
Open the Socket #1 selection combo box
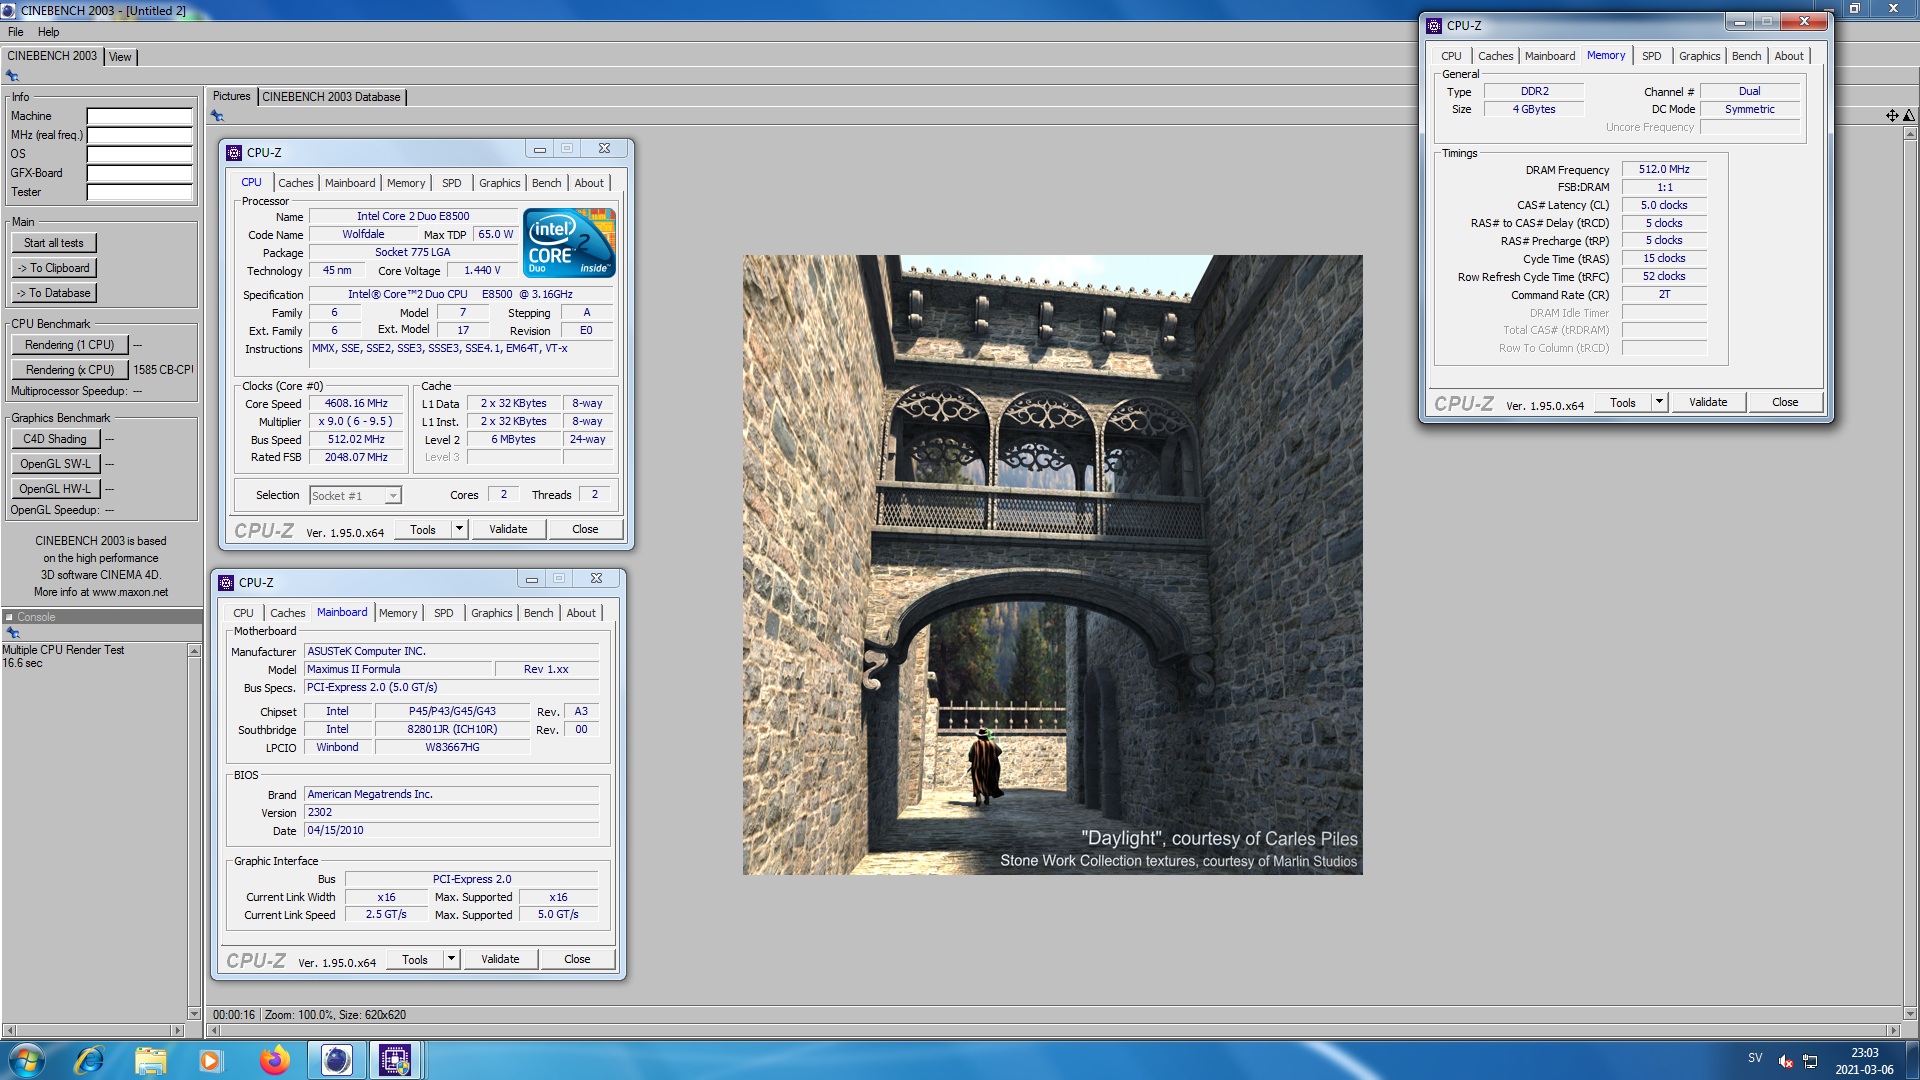[x=355, y=495]
